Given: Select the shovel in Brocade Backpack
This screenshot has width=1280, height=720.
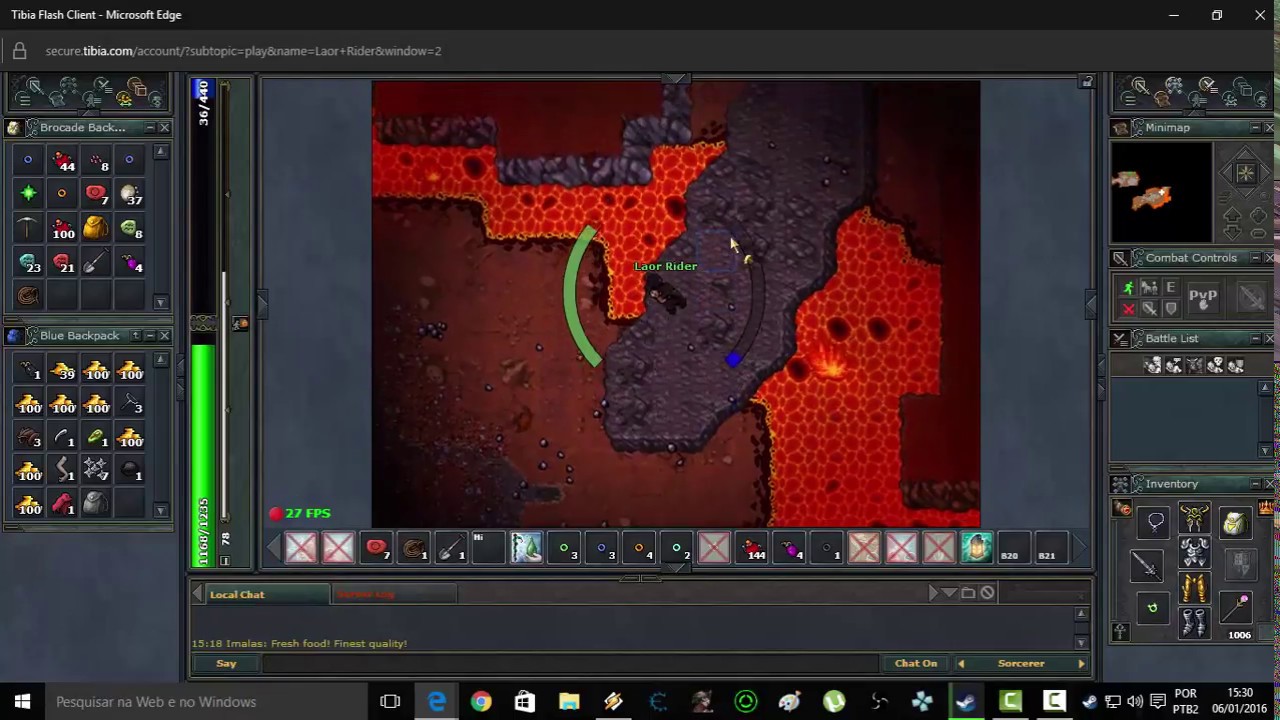Looking at the screenshot, I should click(95, 262).
